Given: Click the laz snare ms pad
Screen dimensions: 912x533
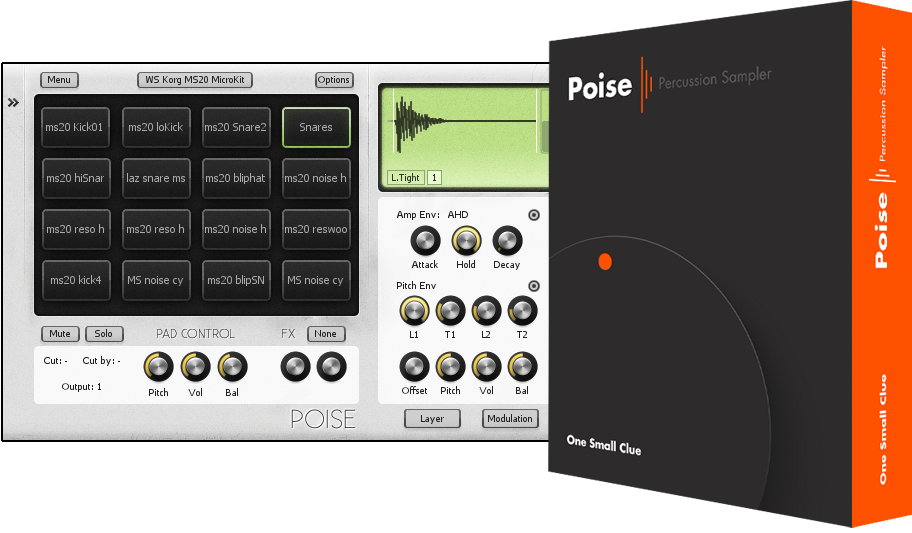Looking at the screenshot, I should point(156,178).
